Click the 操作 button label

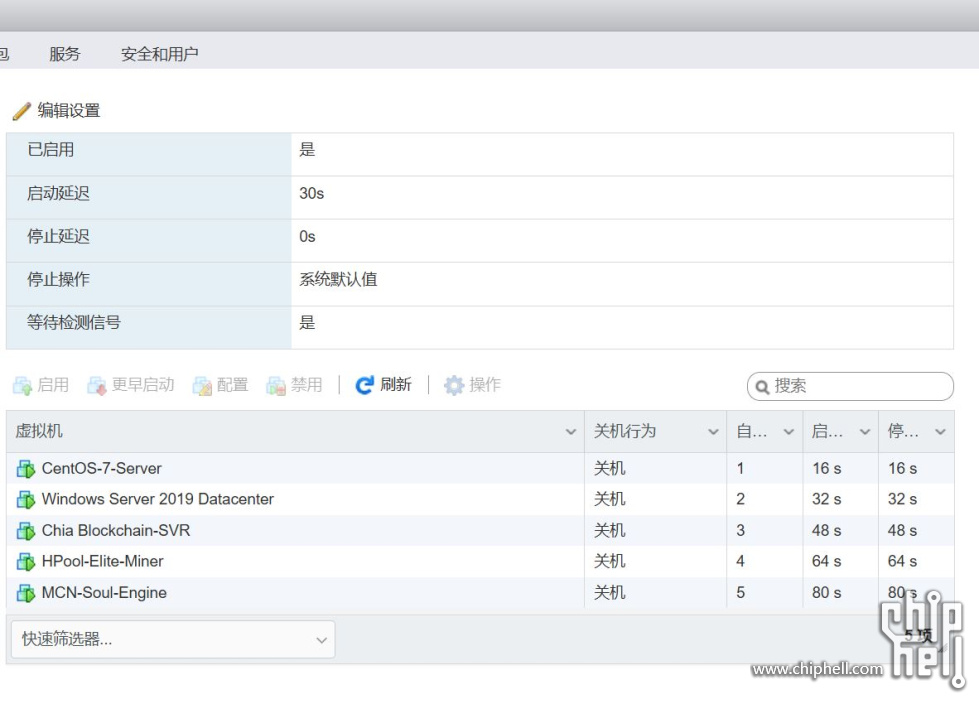click(485, 384)
